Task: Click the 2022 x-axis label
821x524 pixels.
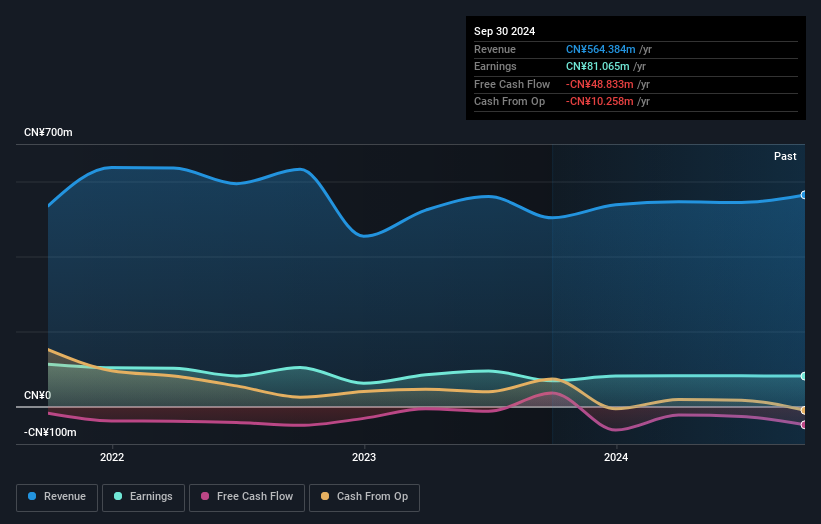Action: tap(112, 458)
